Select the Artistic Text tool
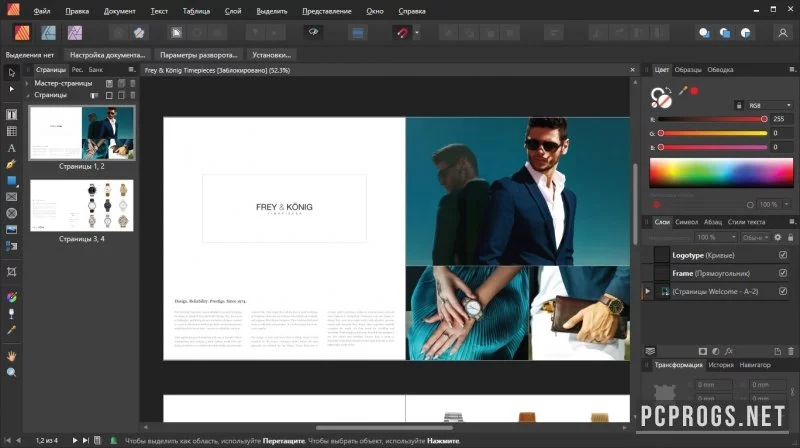The image size is (800, 448). point(11,148)
